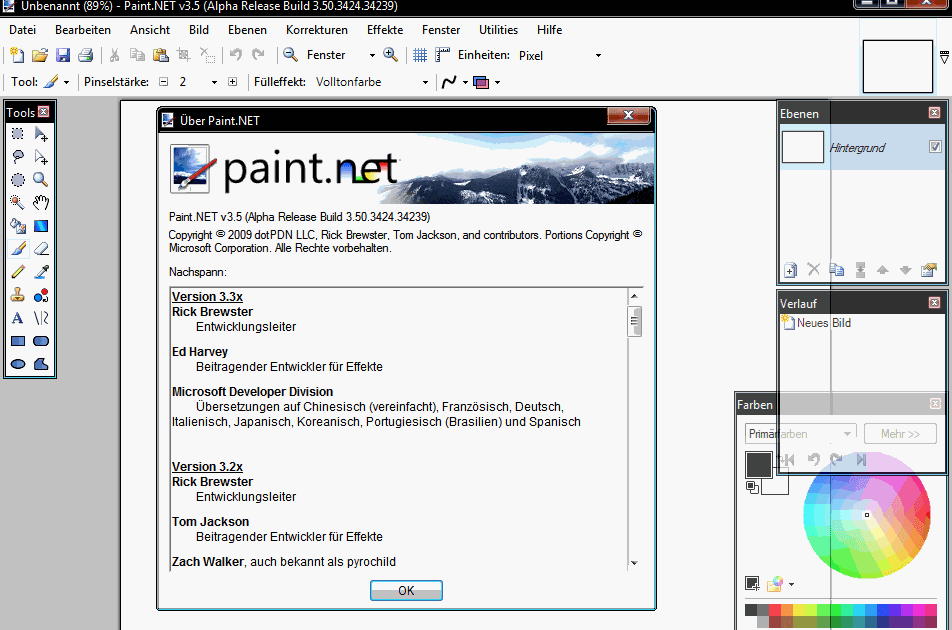Screen dimensions: 952x630
Task: Select the Paintbrush tool in Tools panel
Action: tap(18, 249)
